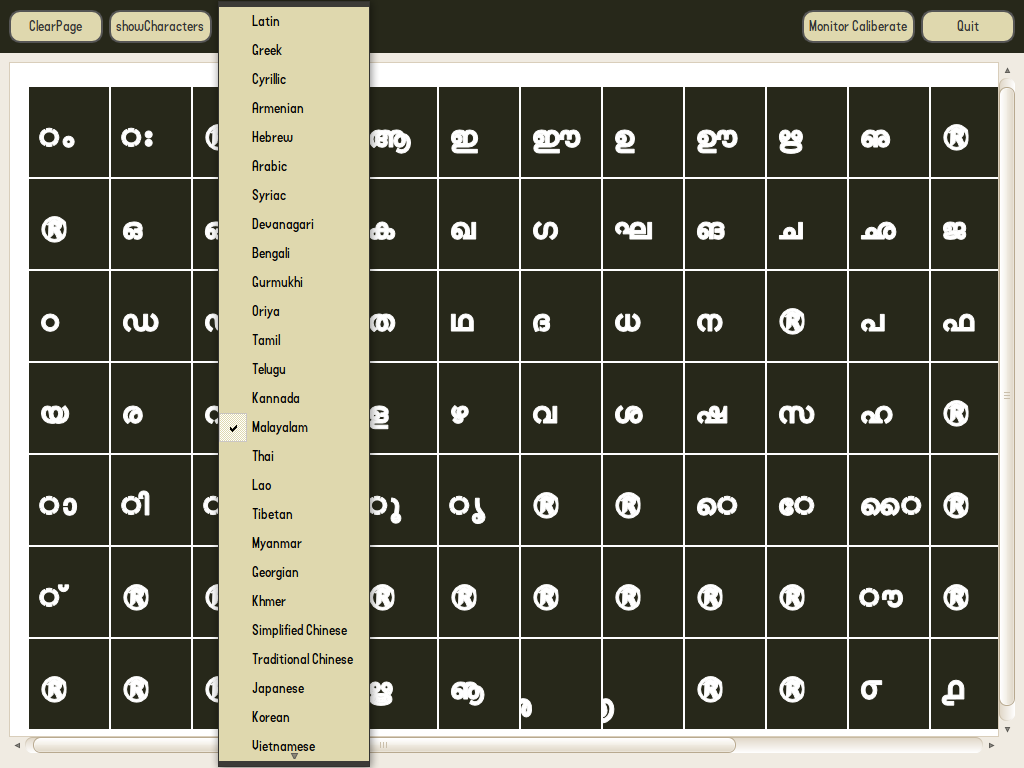Viewport: 1024px width, 768px height.
Task: Expand menu with bottom scroll arrow
Action: pos(294,757)
